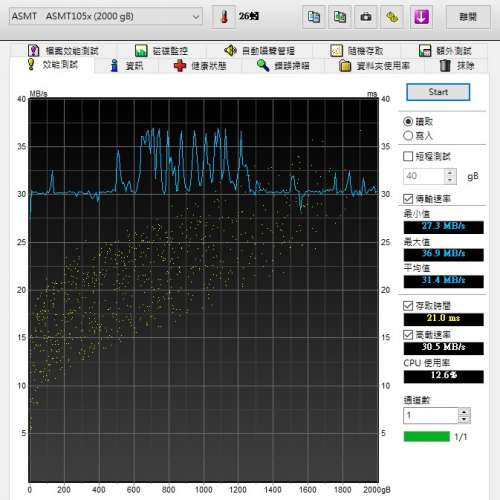
Task: Click the 36.9 MB/s maximum value
Action: coord(443,254)
